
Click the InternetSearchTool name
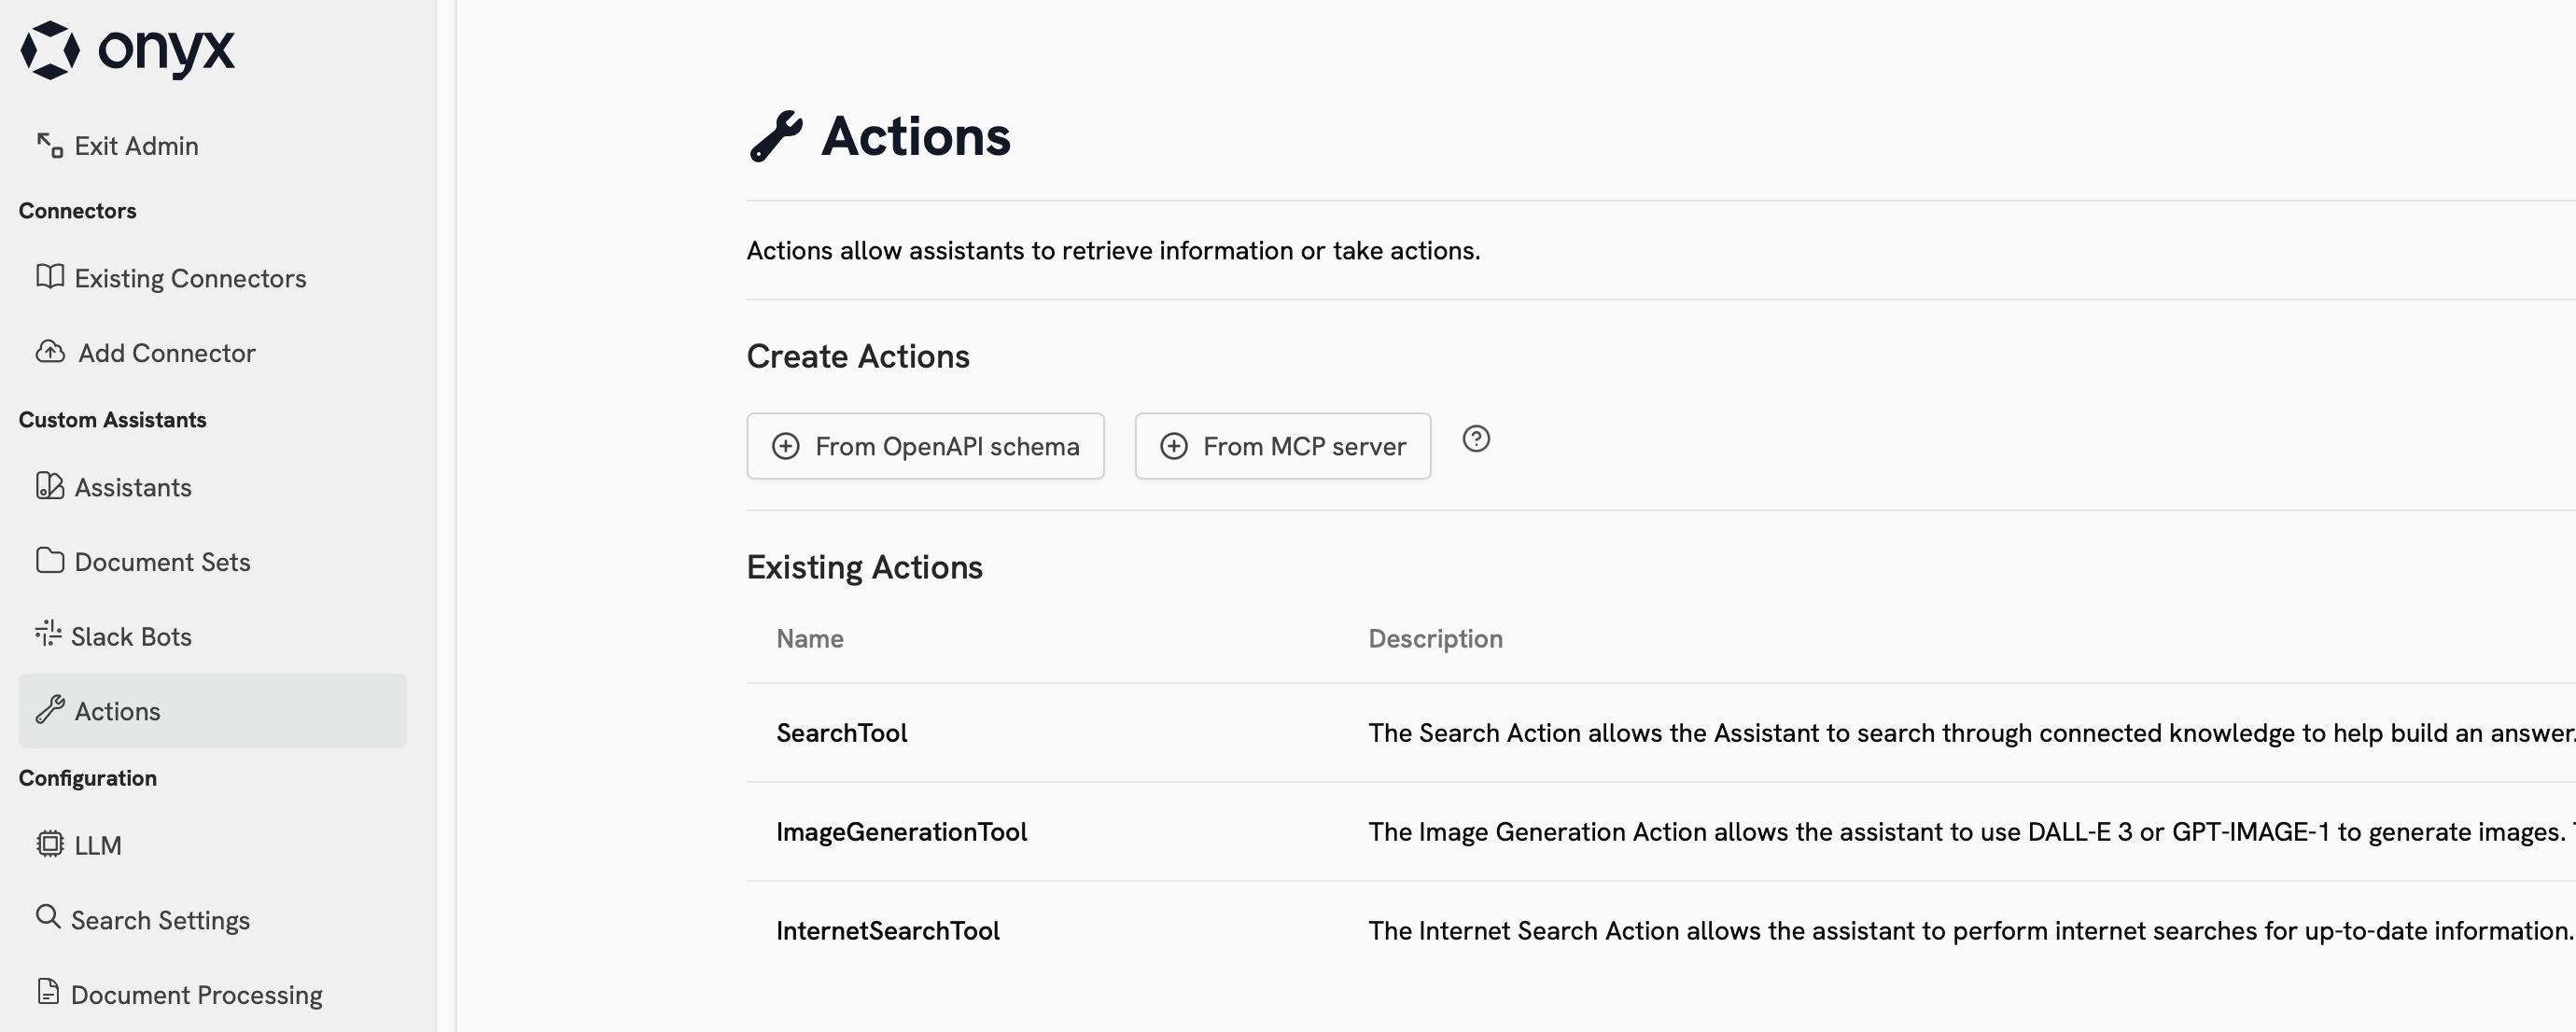pyautogui.click(x=888, y=930)
